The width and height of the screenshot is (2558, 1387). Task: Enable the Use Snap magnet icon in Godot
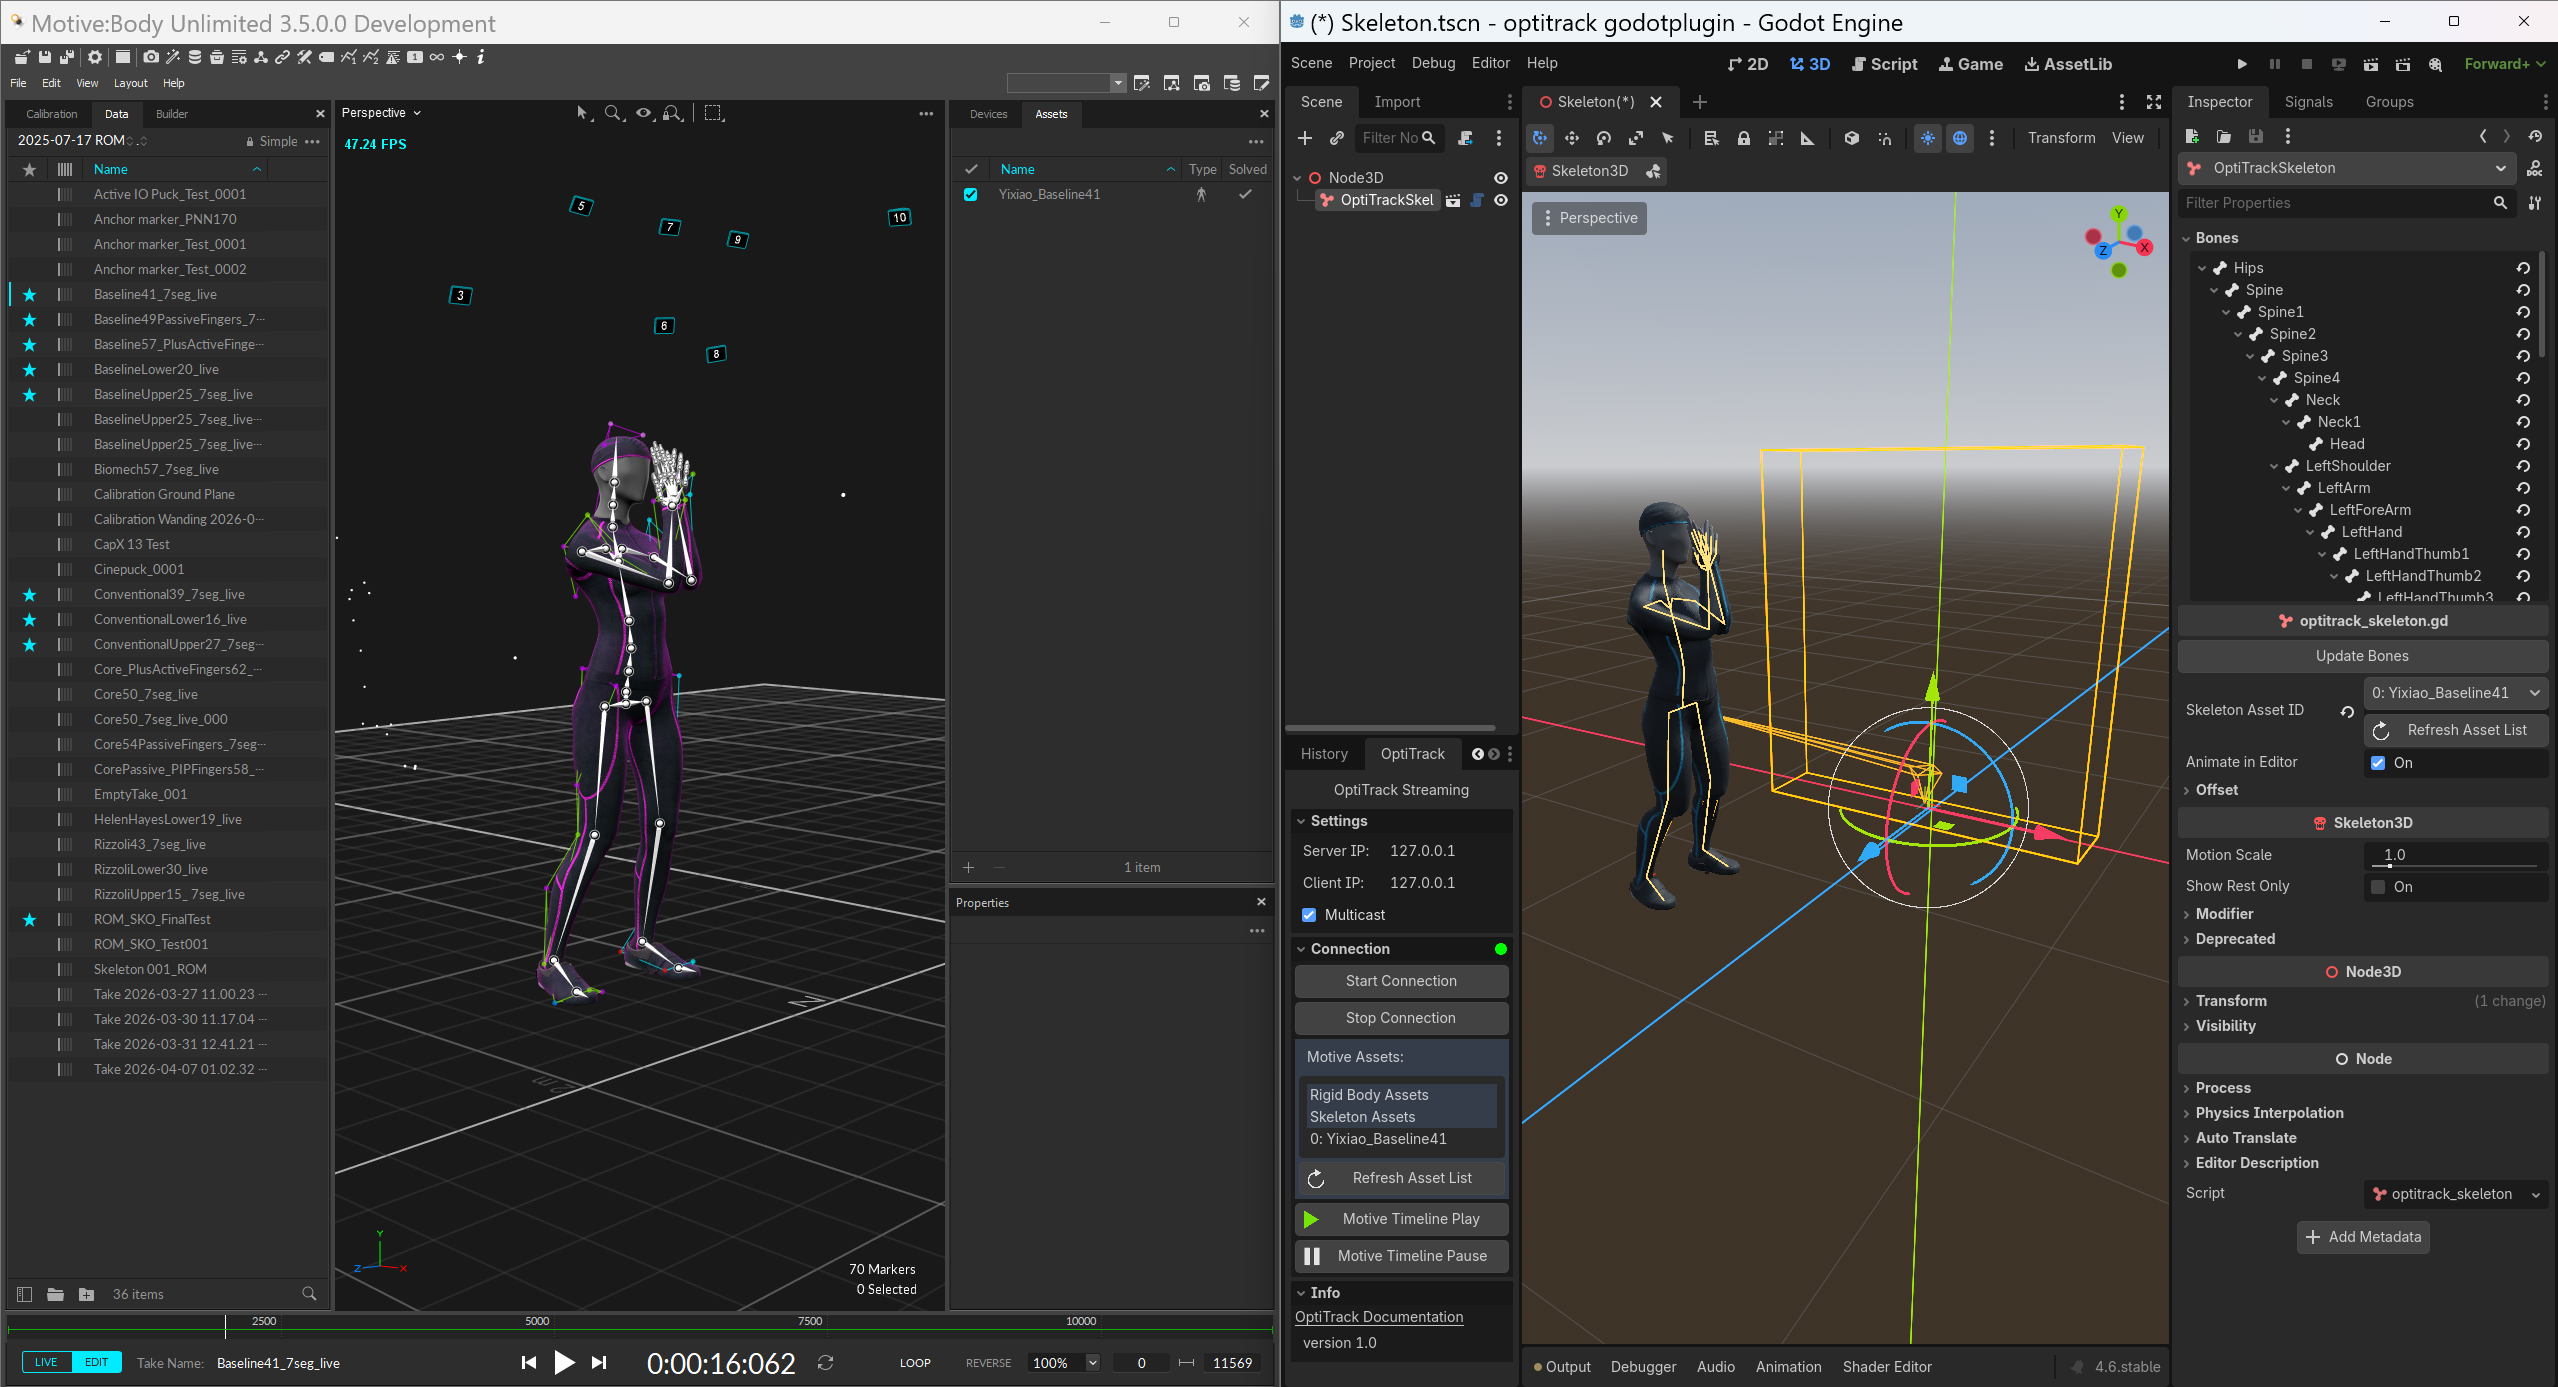1885,138
